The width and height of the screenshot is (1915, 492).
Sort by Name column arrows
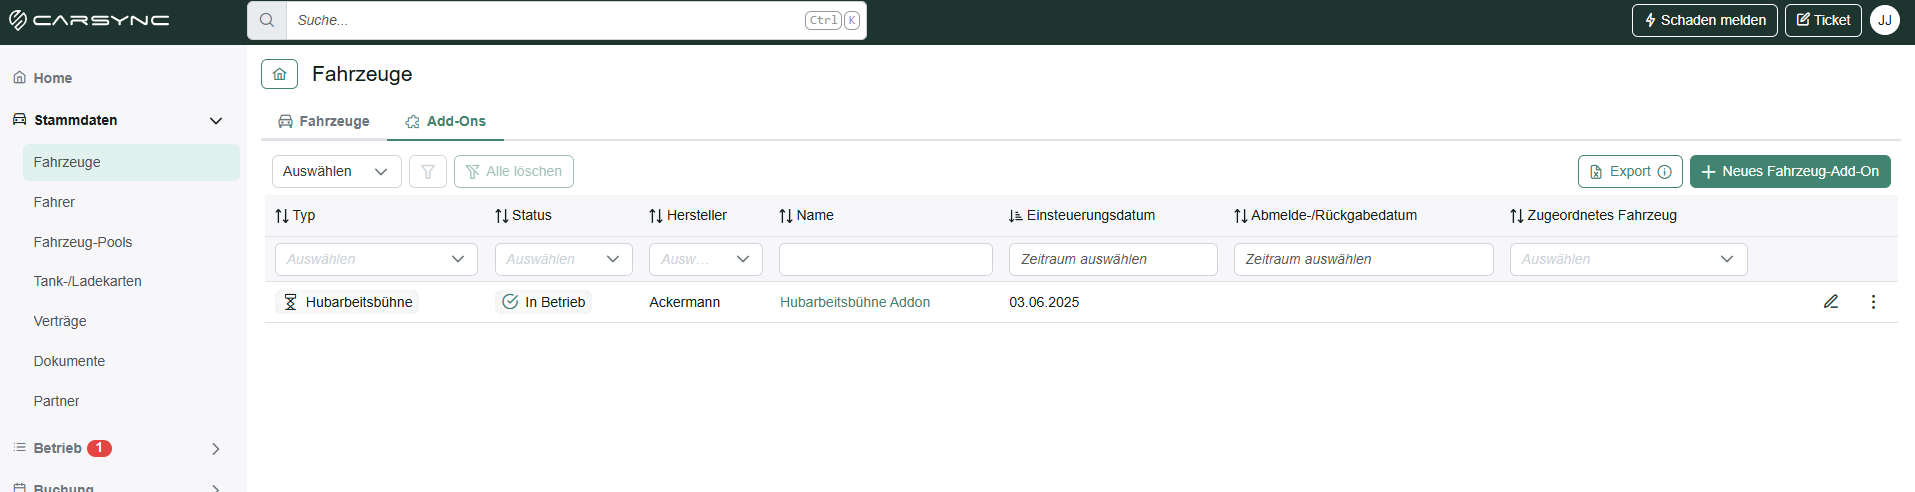tap(786, 216)
